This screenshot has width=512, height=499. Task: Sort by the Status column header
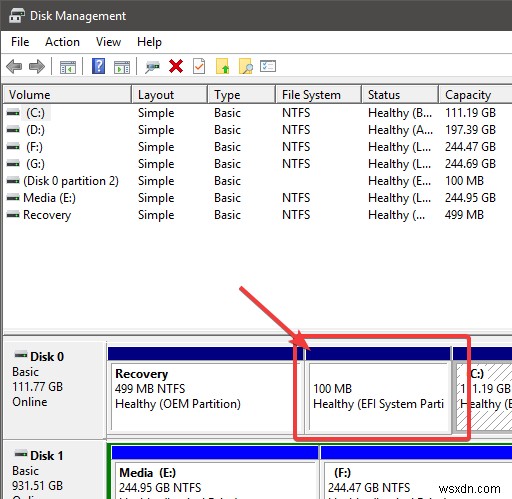click(400, 95)
